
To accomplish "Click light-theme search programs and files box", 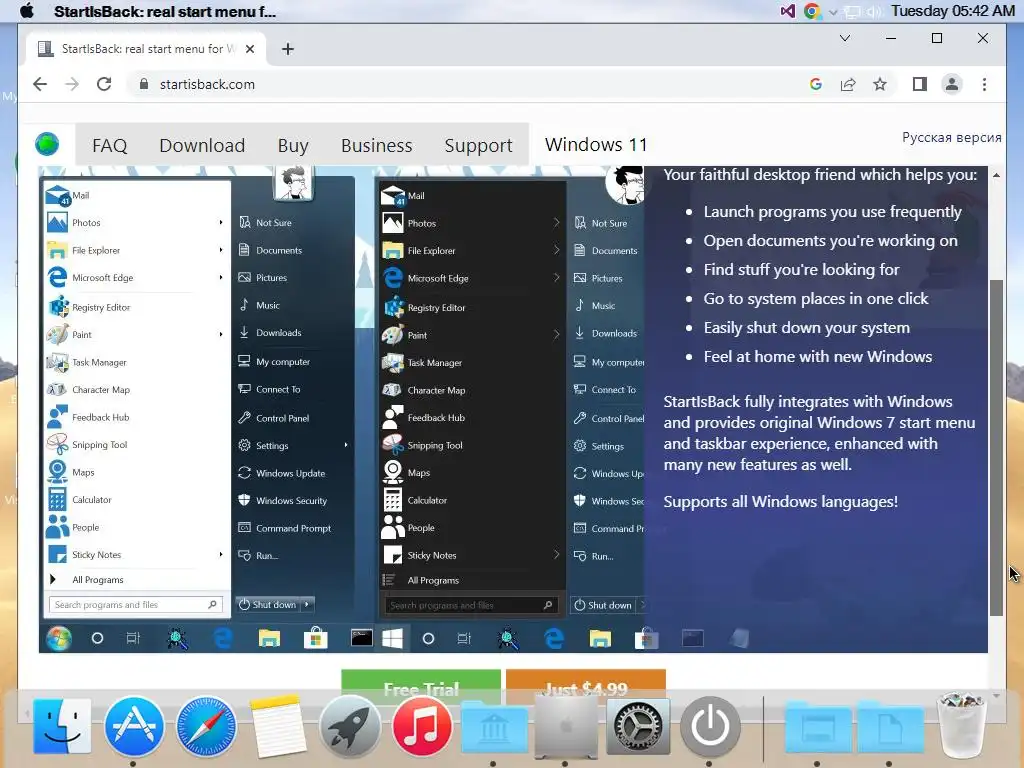I will click(x=135, y=605).
